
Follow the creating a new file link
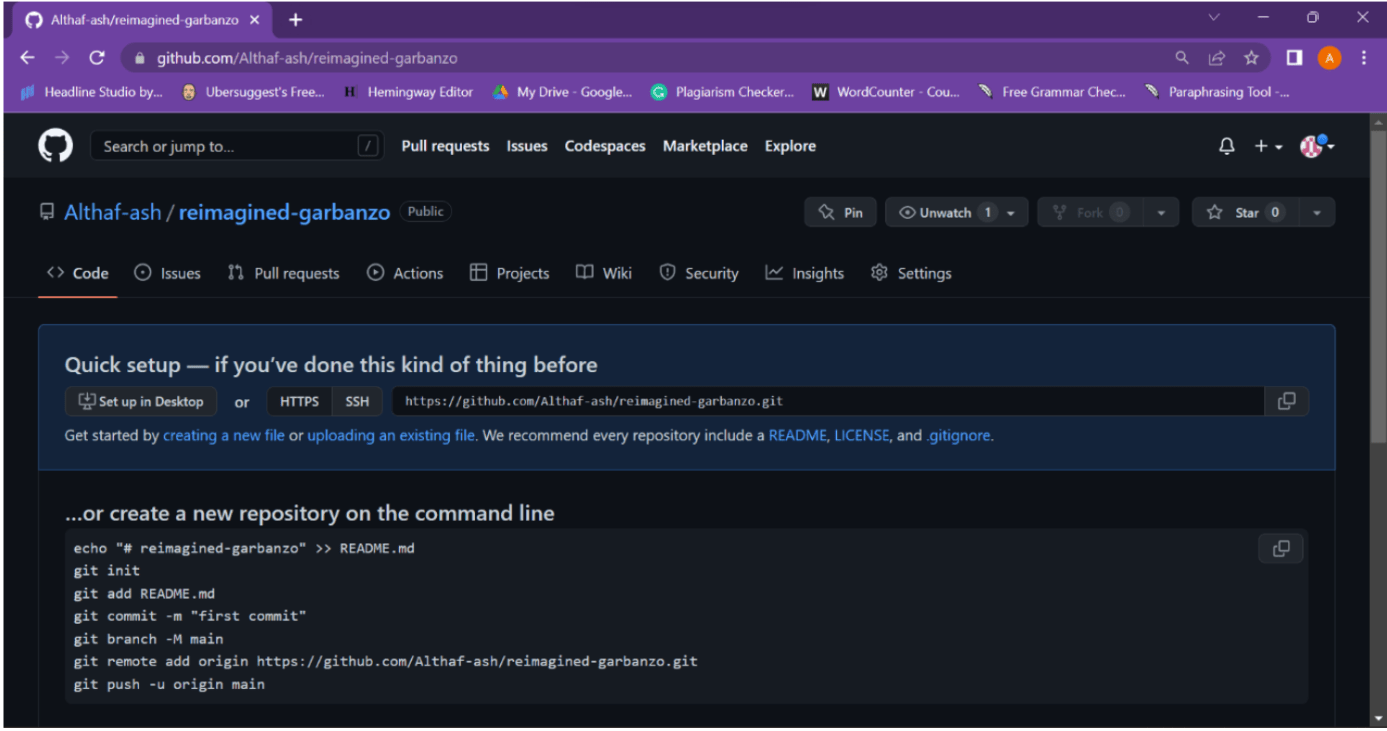(224, 436)
